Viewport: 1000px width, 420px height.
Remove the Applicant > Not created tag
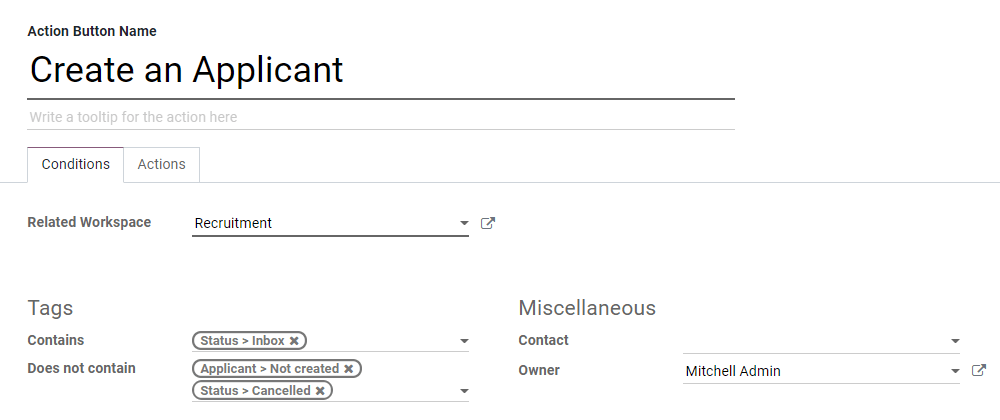point(348,369)
